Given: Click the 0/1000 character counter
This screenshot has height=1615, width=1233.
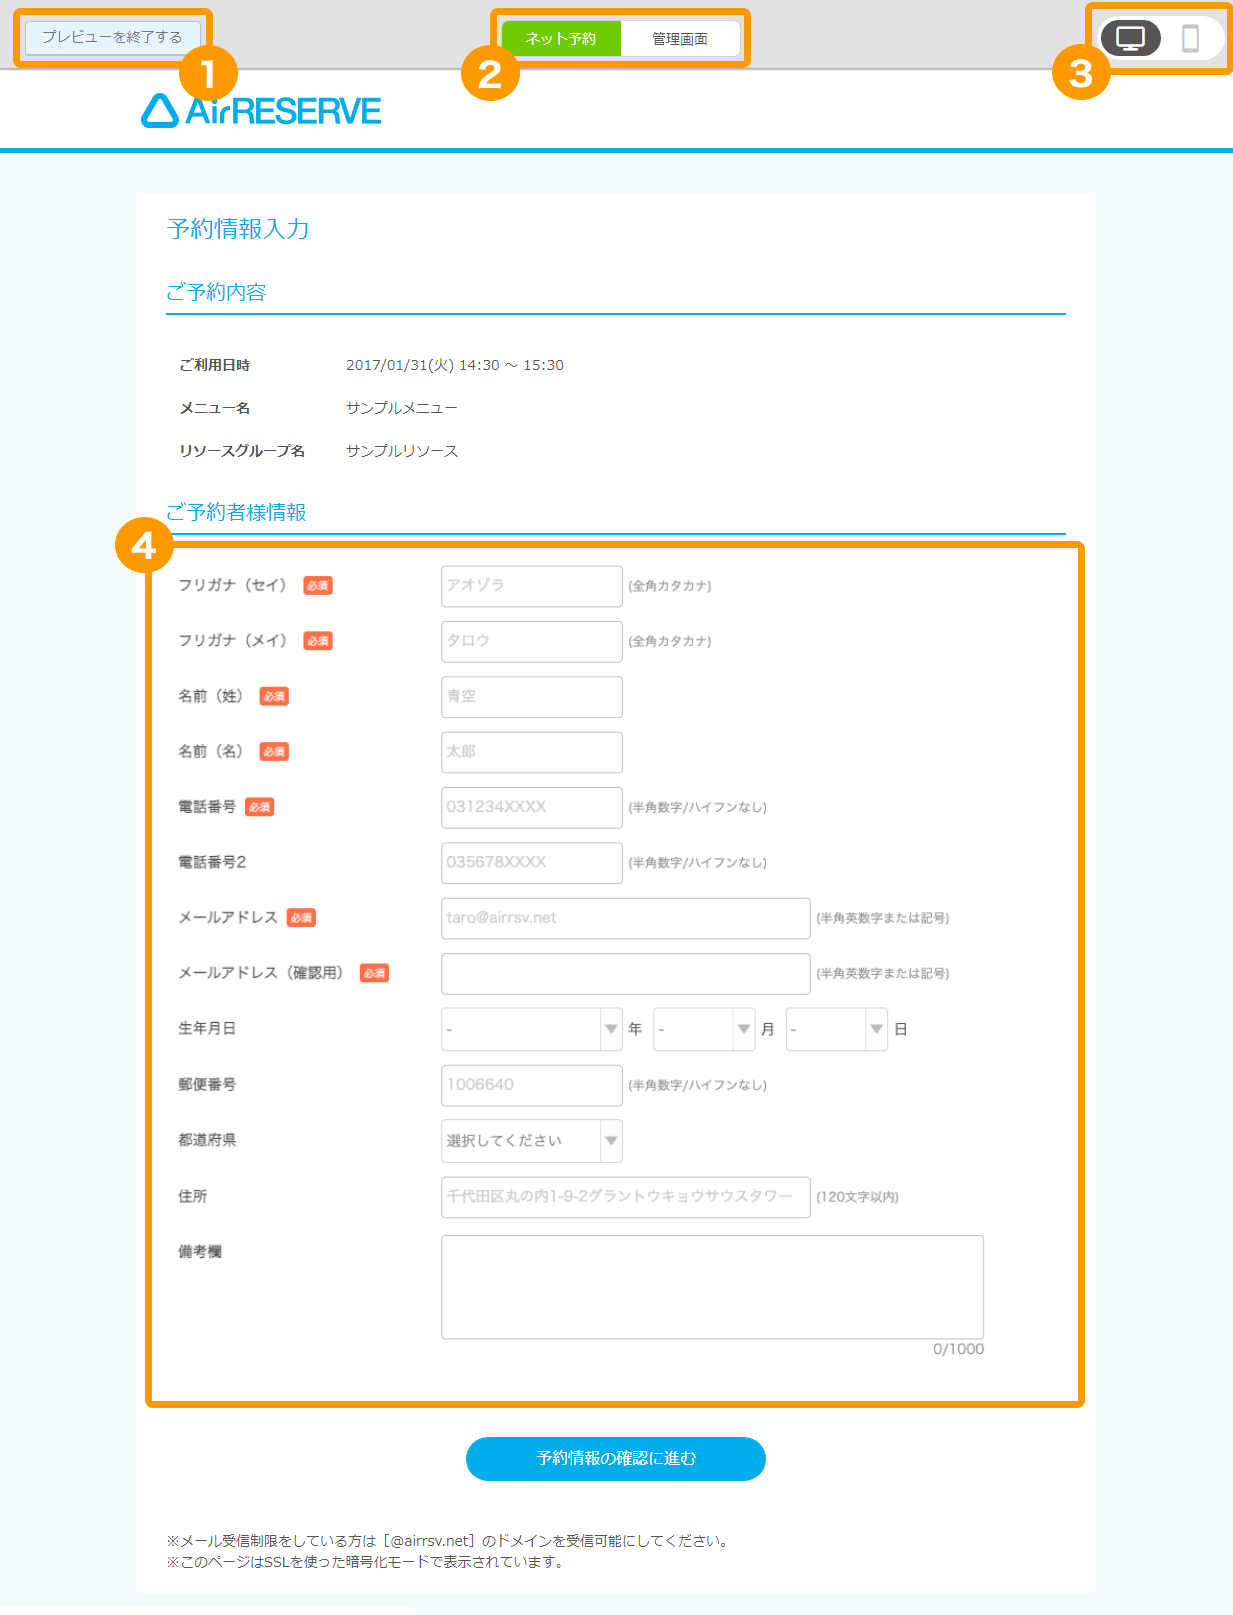Looking at the screenshot, I should click(x=958, y=1349).
